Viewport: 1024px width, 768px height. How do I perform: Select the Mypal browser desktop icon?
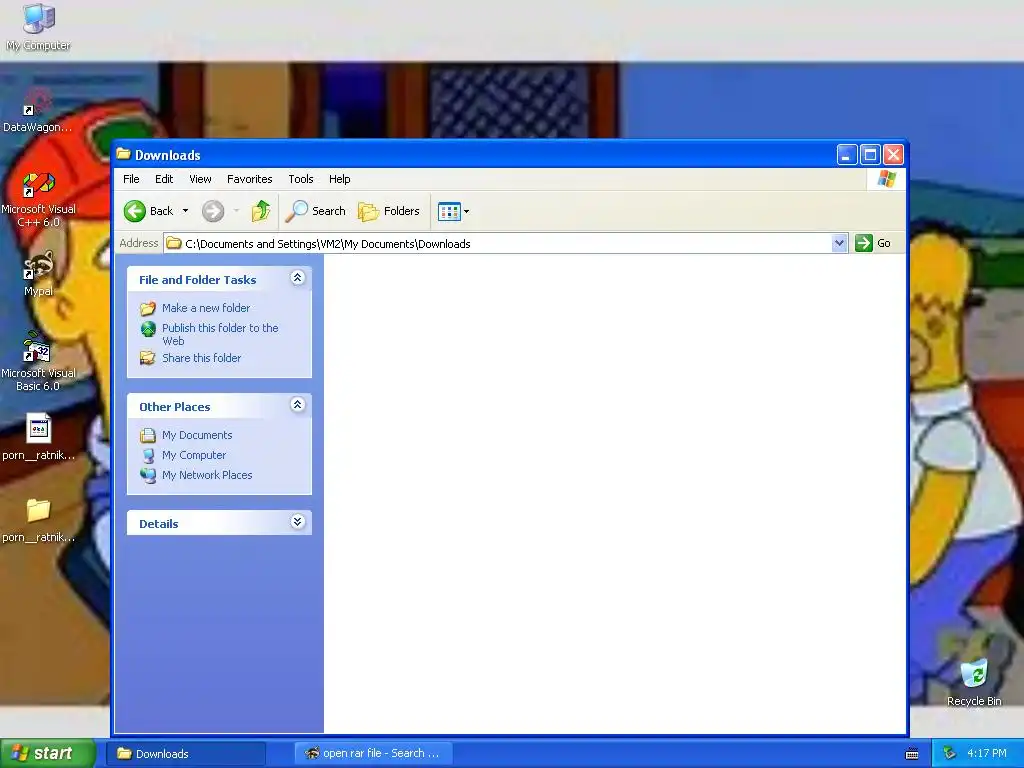[38, 274]
